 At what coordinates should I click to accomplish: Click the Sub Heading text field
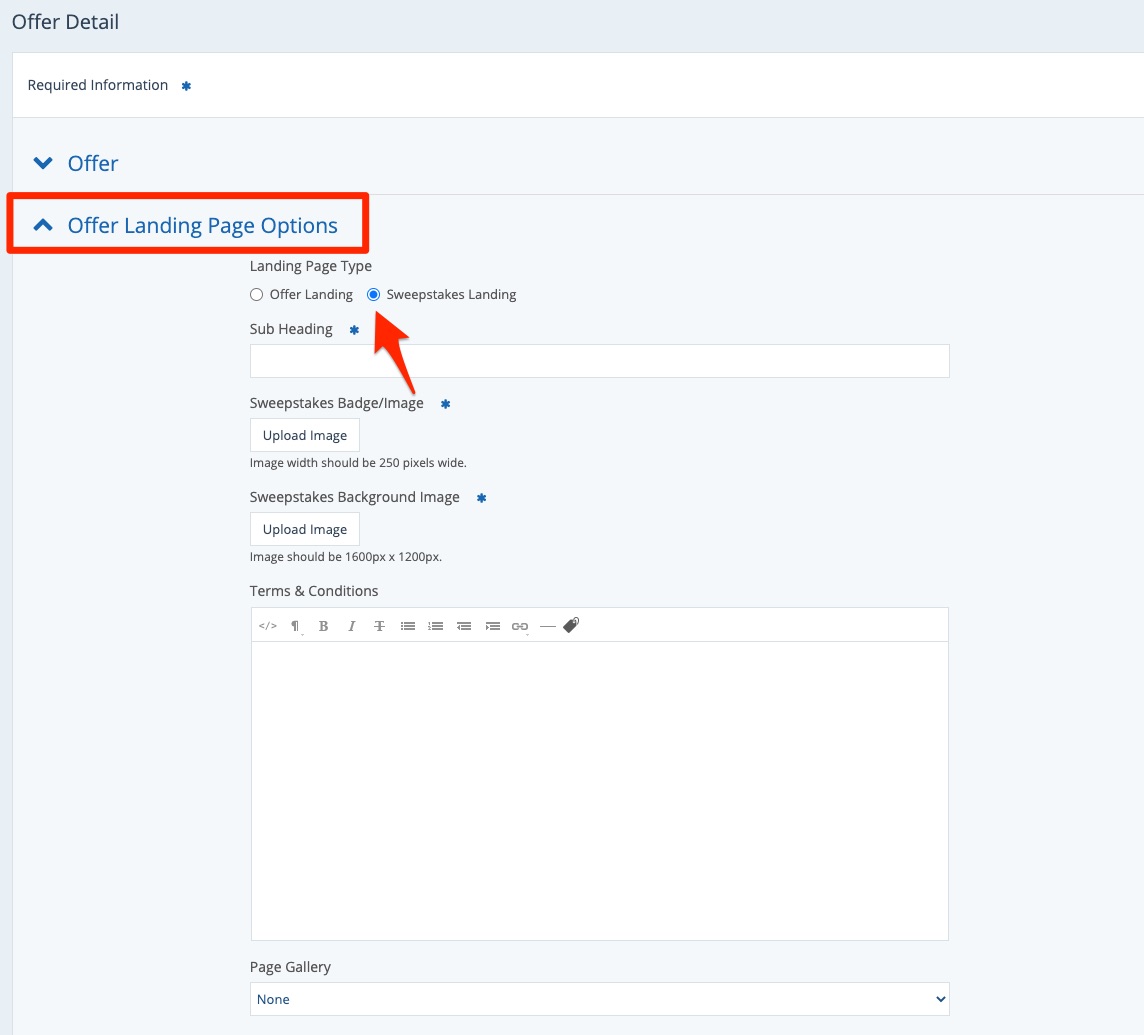[599, 361]
